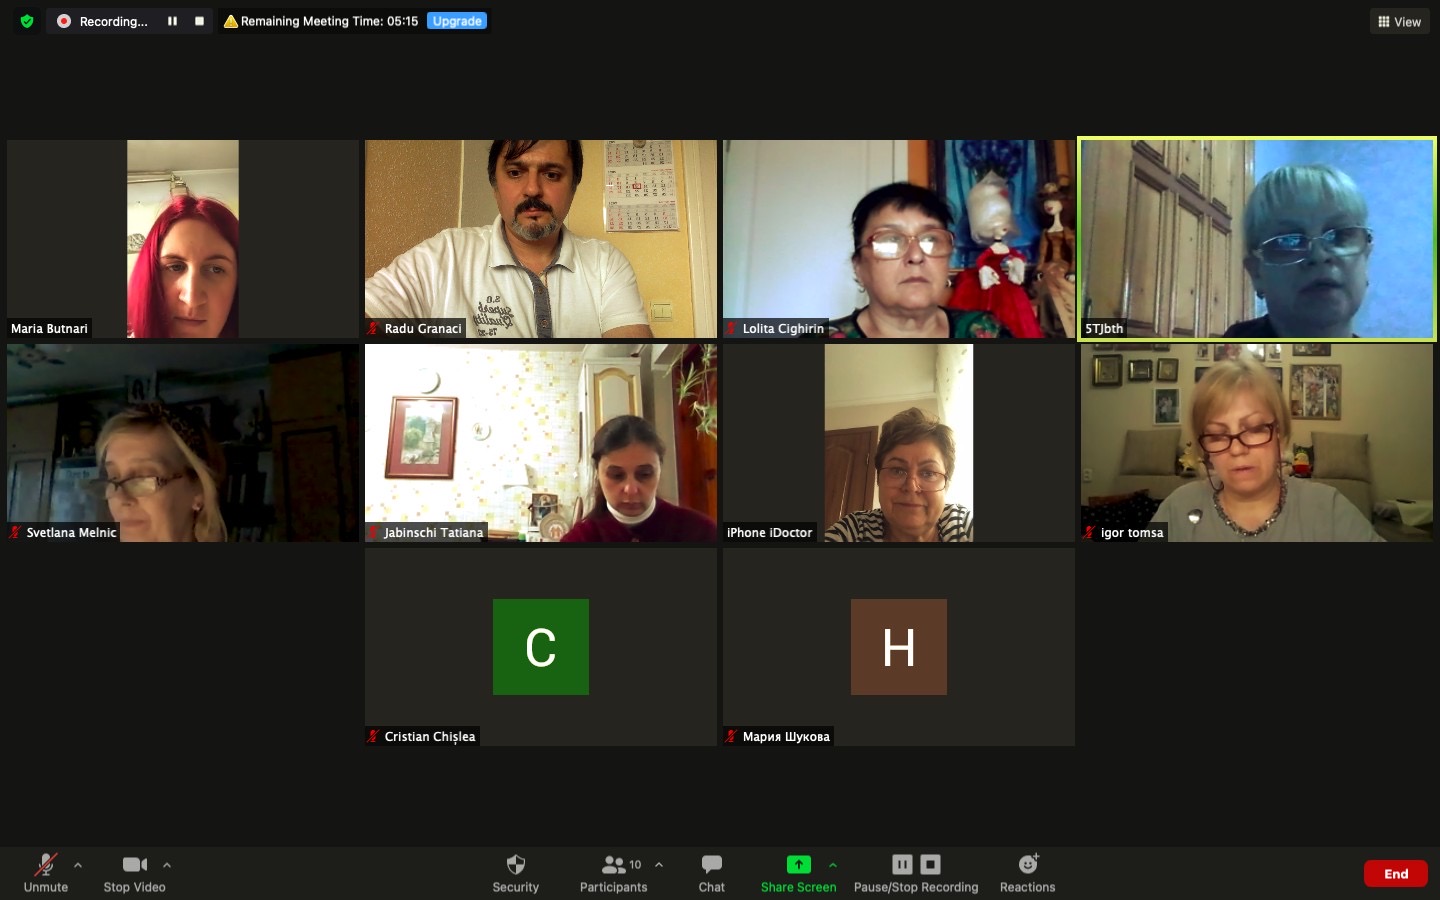This screenshot has width=1440, height=900.
Task: Toggle Stop Video camera button
Action: (x=135, y=865)
